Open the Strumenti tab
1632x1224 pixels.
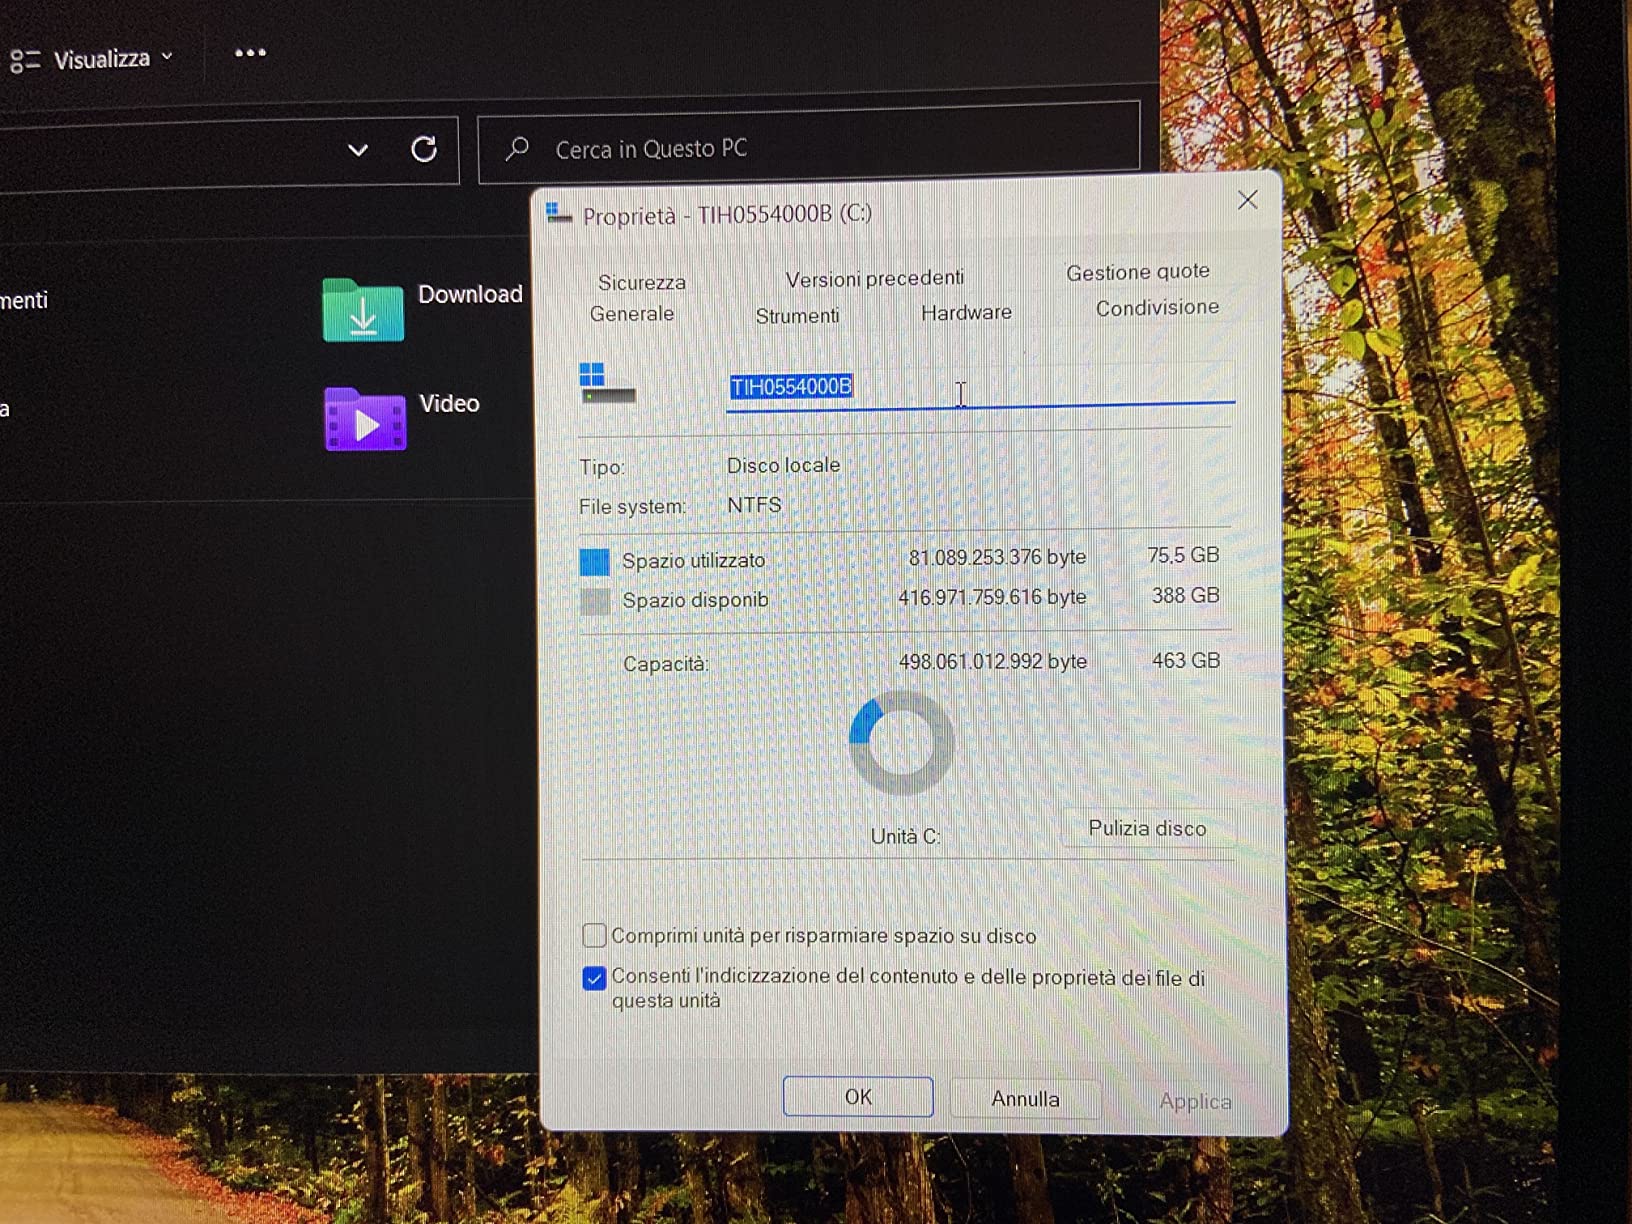point(797,316)
